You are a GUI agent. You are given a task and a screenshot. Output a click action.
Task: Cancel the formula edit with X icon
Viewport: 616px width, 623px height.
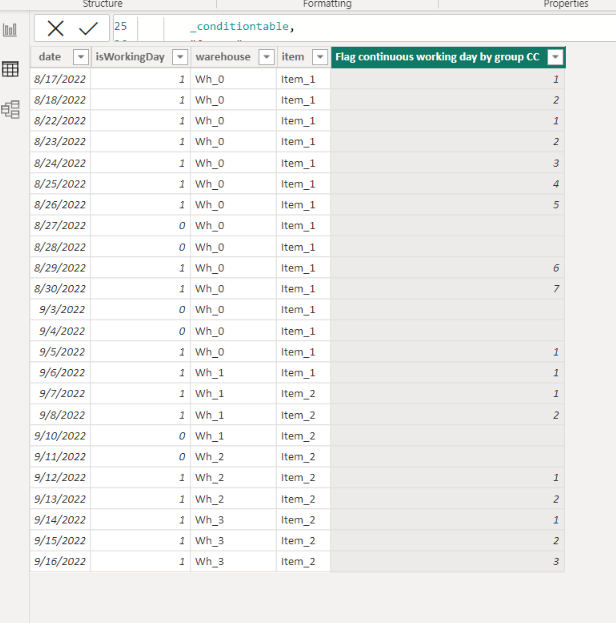tap(55, 28)
